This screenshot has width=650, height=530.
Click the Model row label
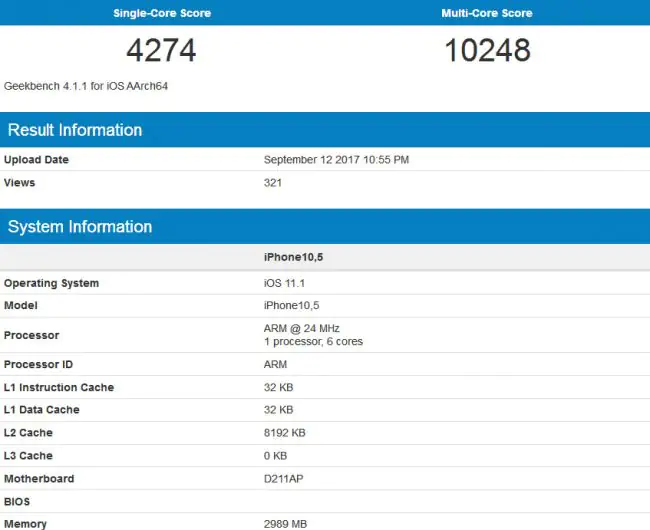coord(21,305)
